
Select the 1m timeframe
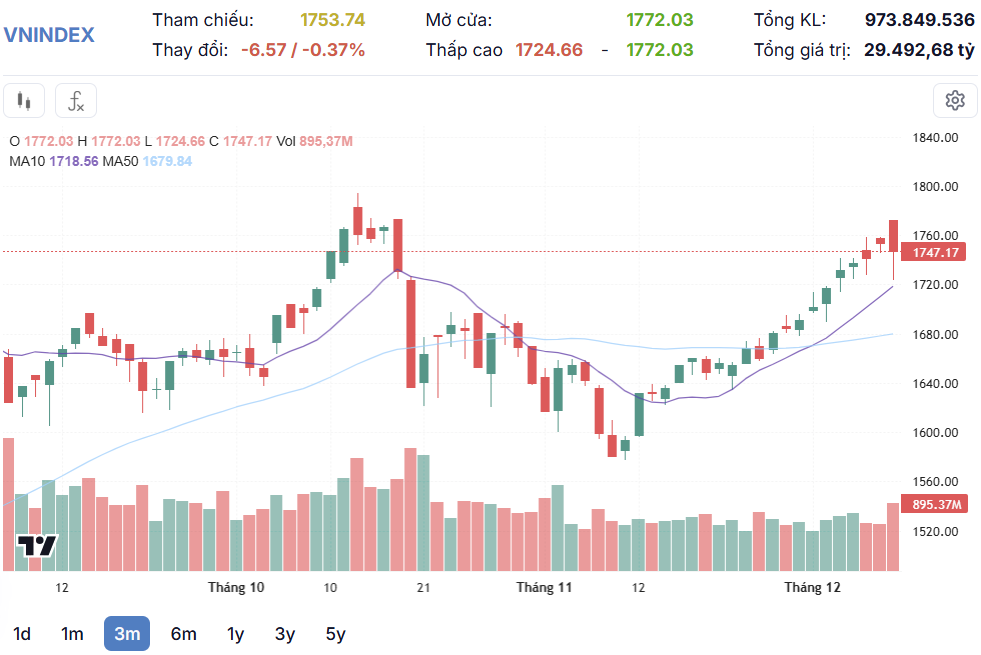click(x=71, y=633)
